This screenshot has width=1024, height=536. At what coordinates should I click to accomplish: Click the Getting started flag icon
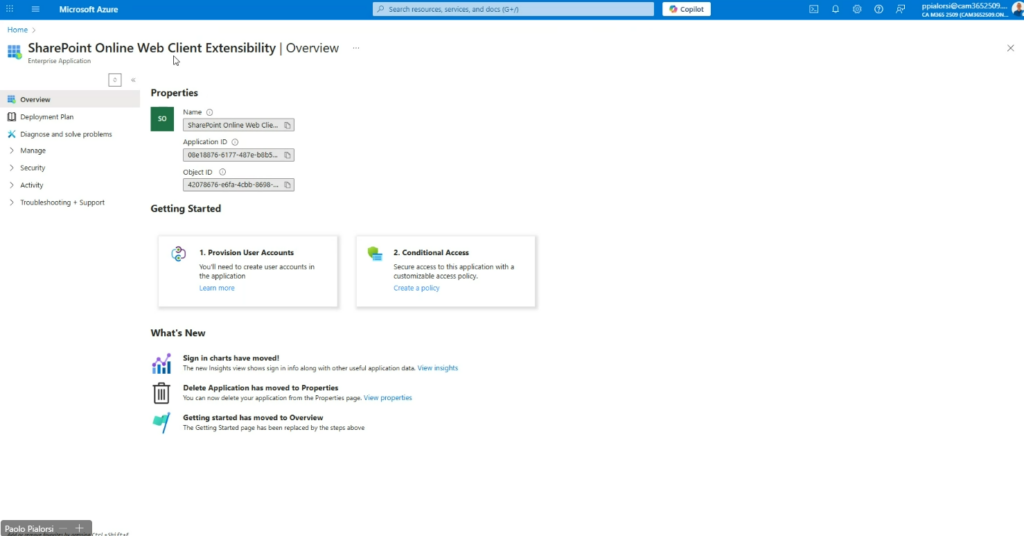(161, 422)
